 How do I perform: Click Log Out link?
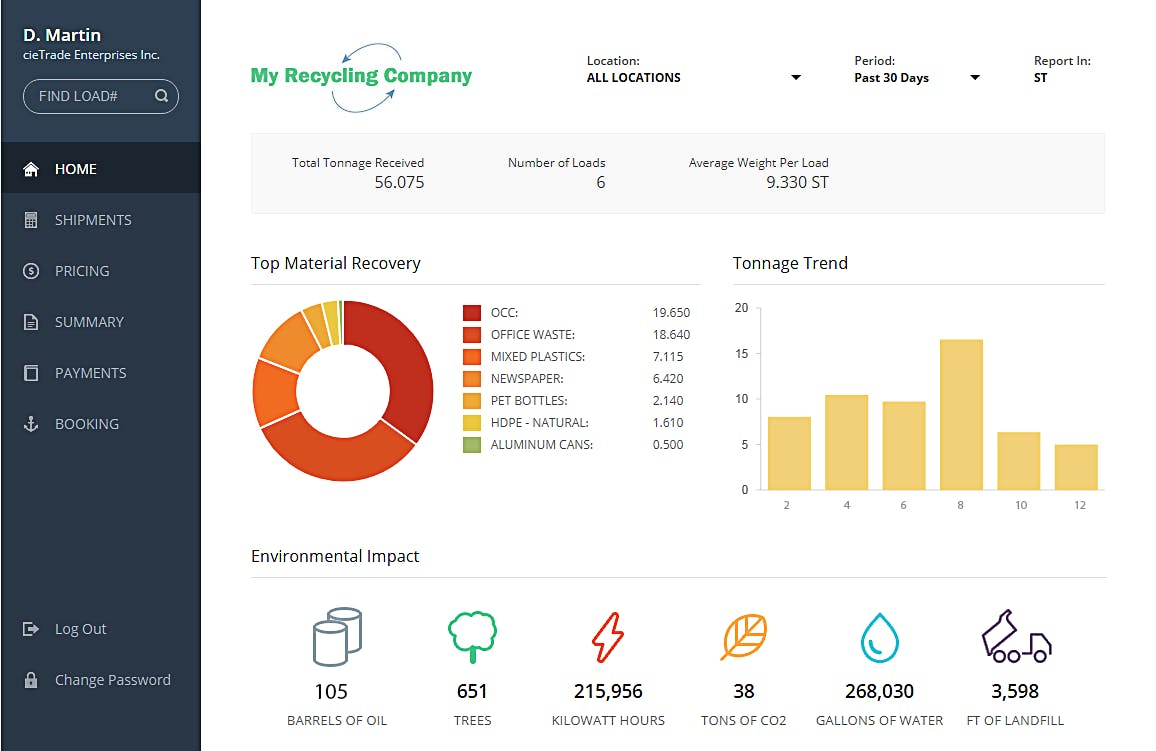pos(80,629)
